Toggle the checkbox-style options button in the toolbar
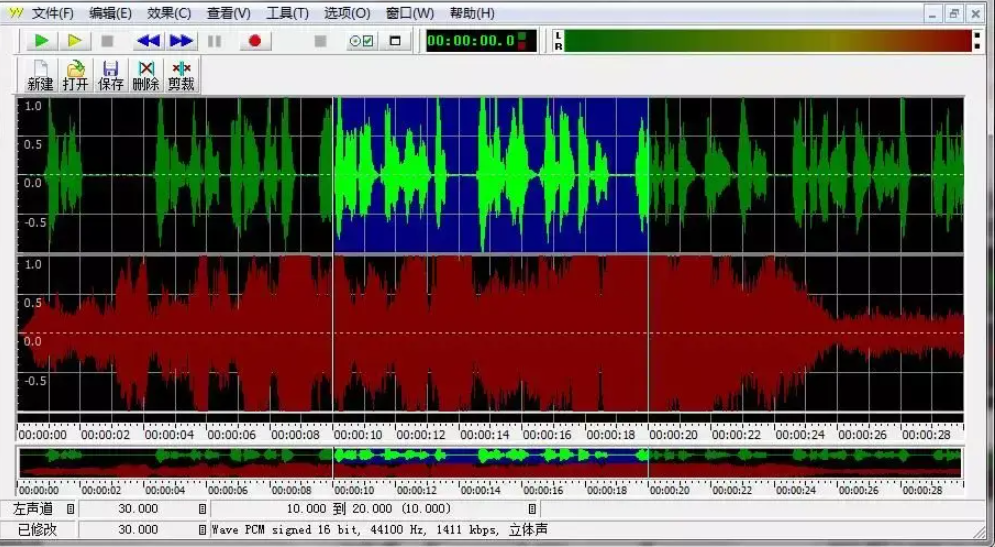995x547 pixels. 360,41
